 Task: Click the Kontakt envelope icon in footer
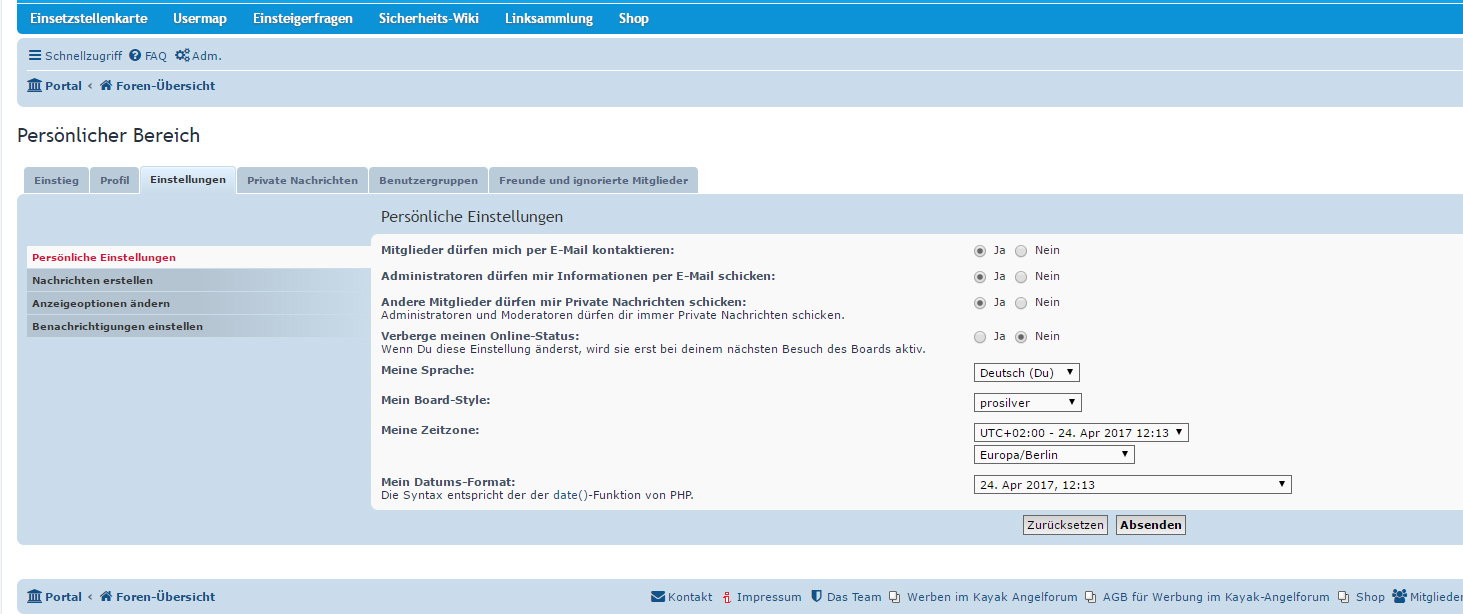tap(658, 597)
